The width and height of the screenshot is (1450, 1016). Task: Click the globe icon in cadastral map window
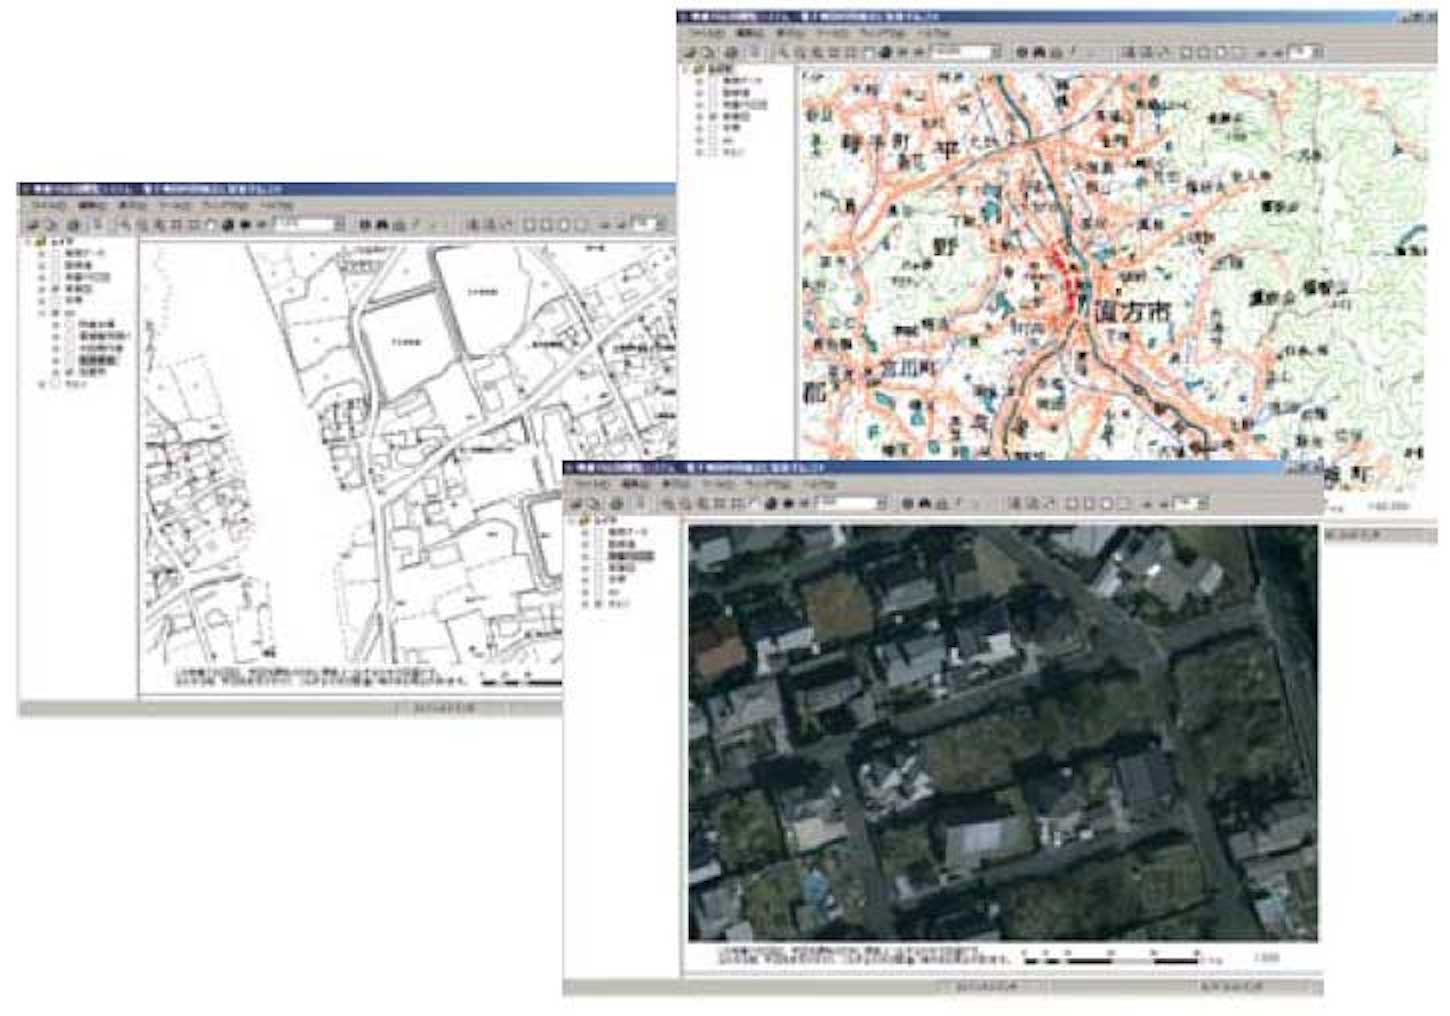point(228,226)
